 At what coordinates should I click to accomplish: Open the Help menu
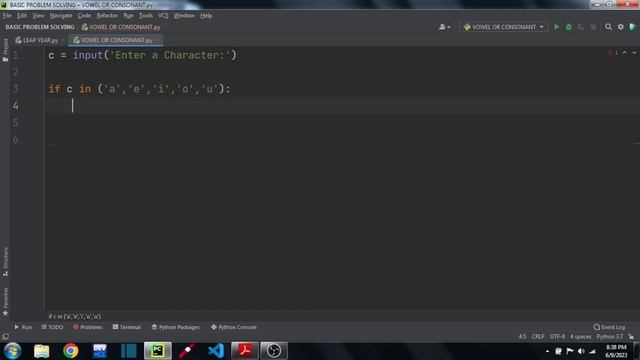click(206, 16)
